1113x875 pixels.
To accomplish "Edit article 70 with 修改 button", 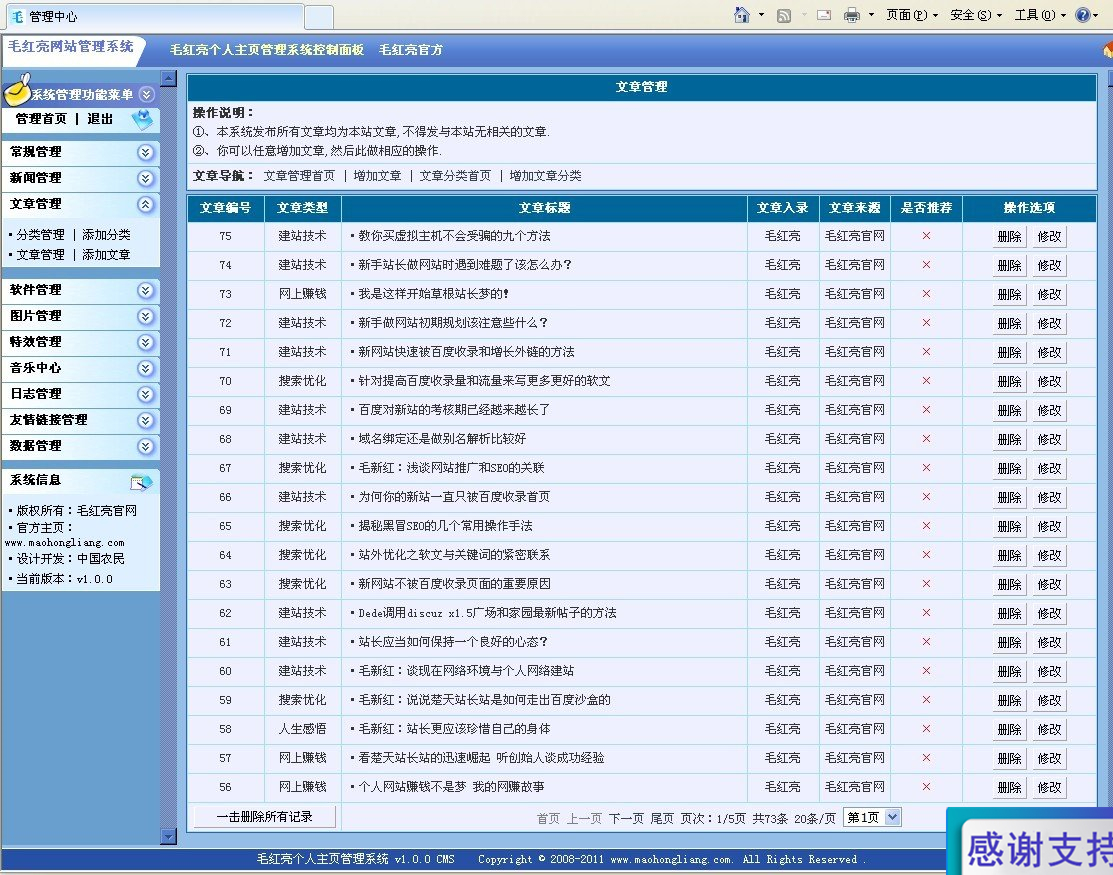I will pyautogui.click(x=1049, y=382).
